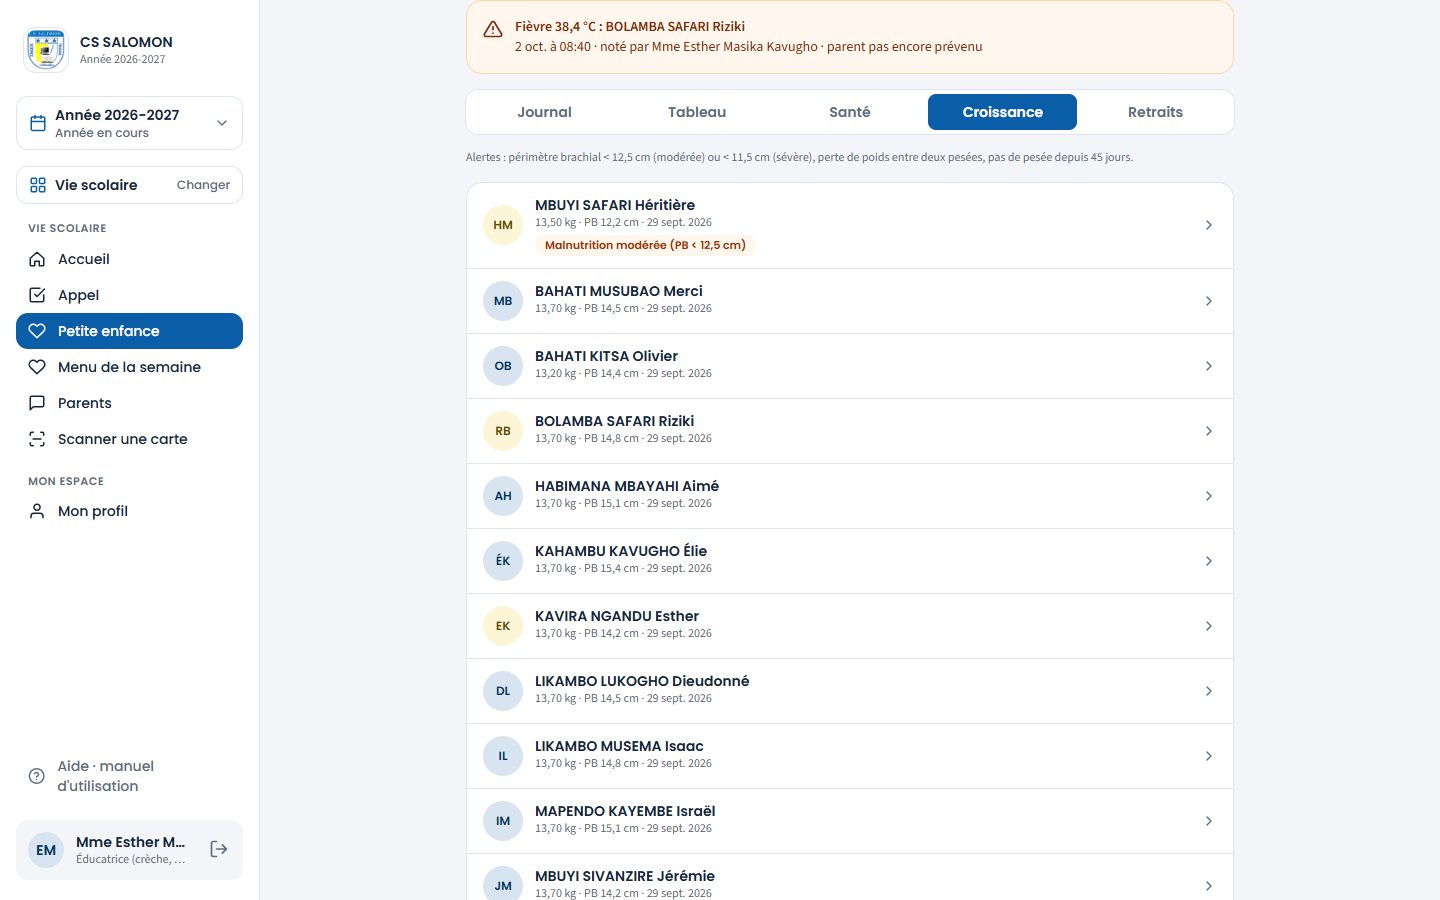Viewport: 1440px width, 900px height.
Task: Click the fever alert warning triangle icon
Action: (493, 29)
